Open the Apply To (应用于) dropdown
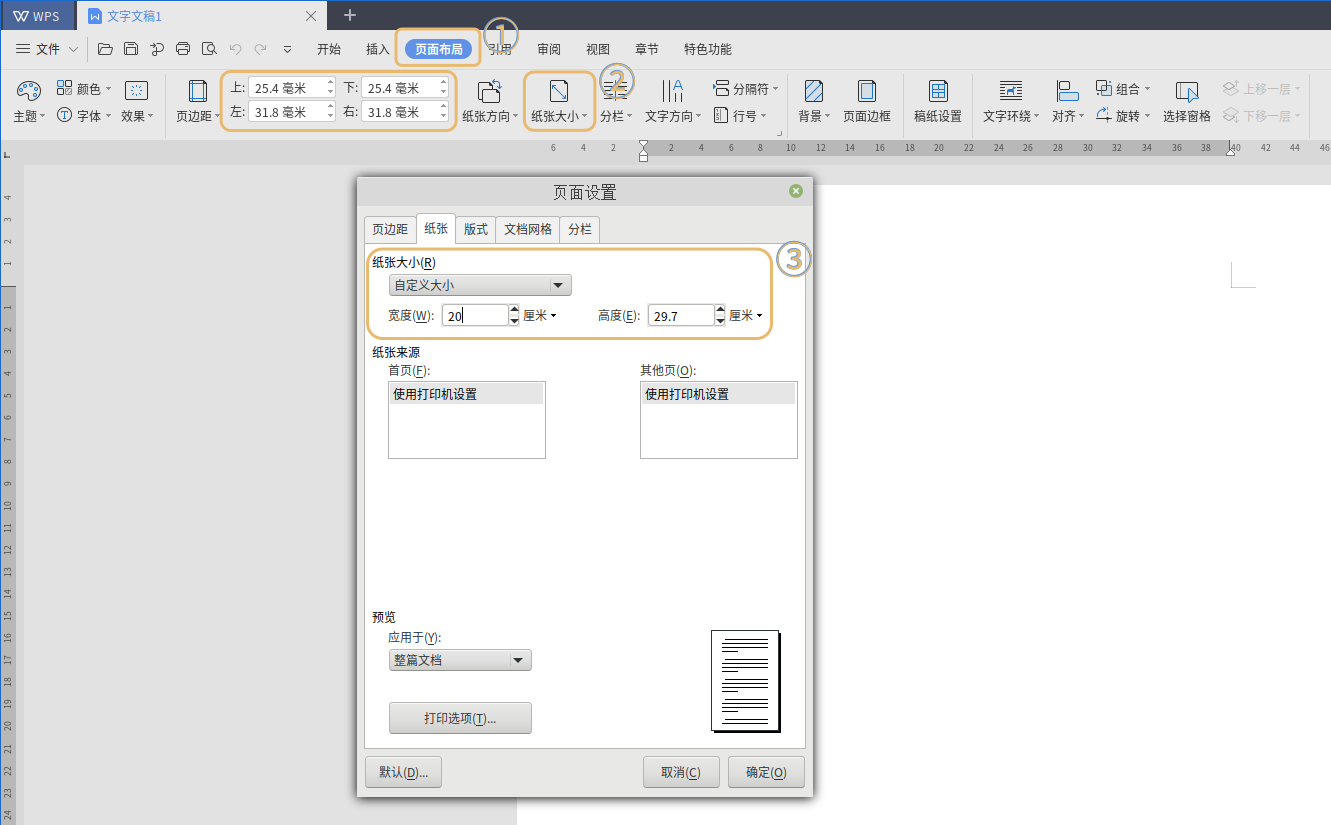 (518, 660)
